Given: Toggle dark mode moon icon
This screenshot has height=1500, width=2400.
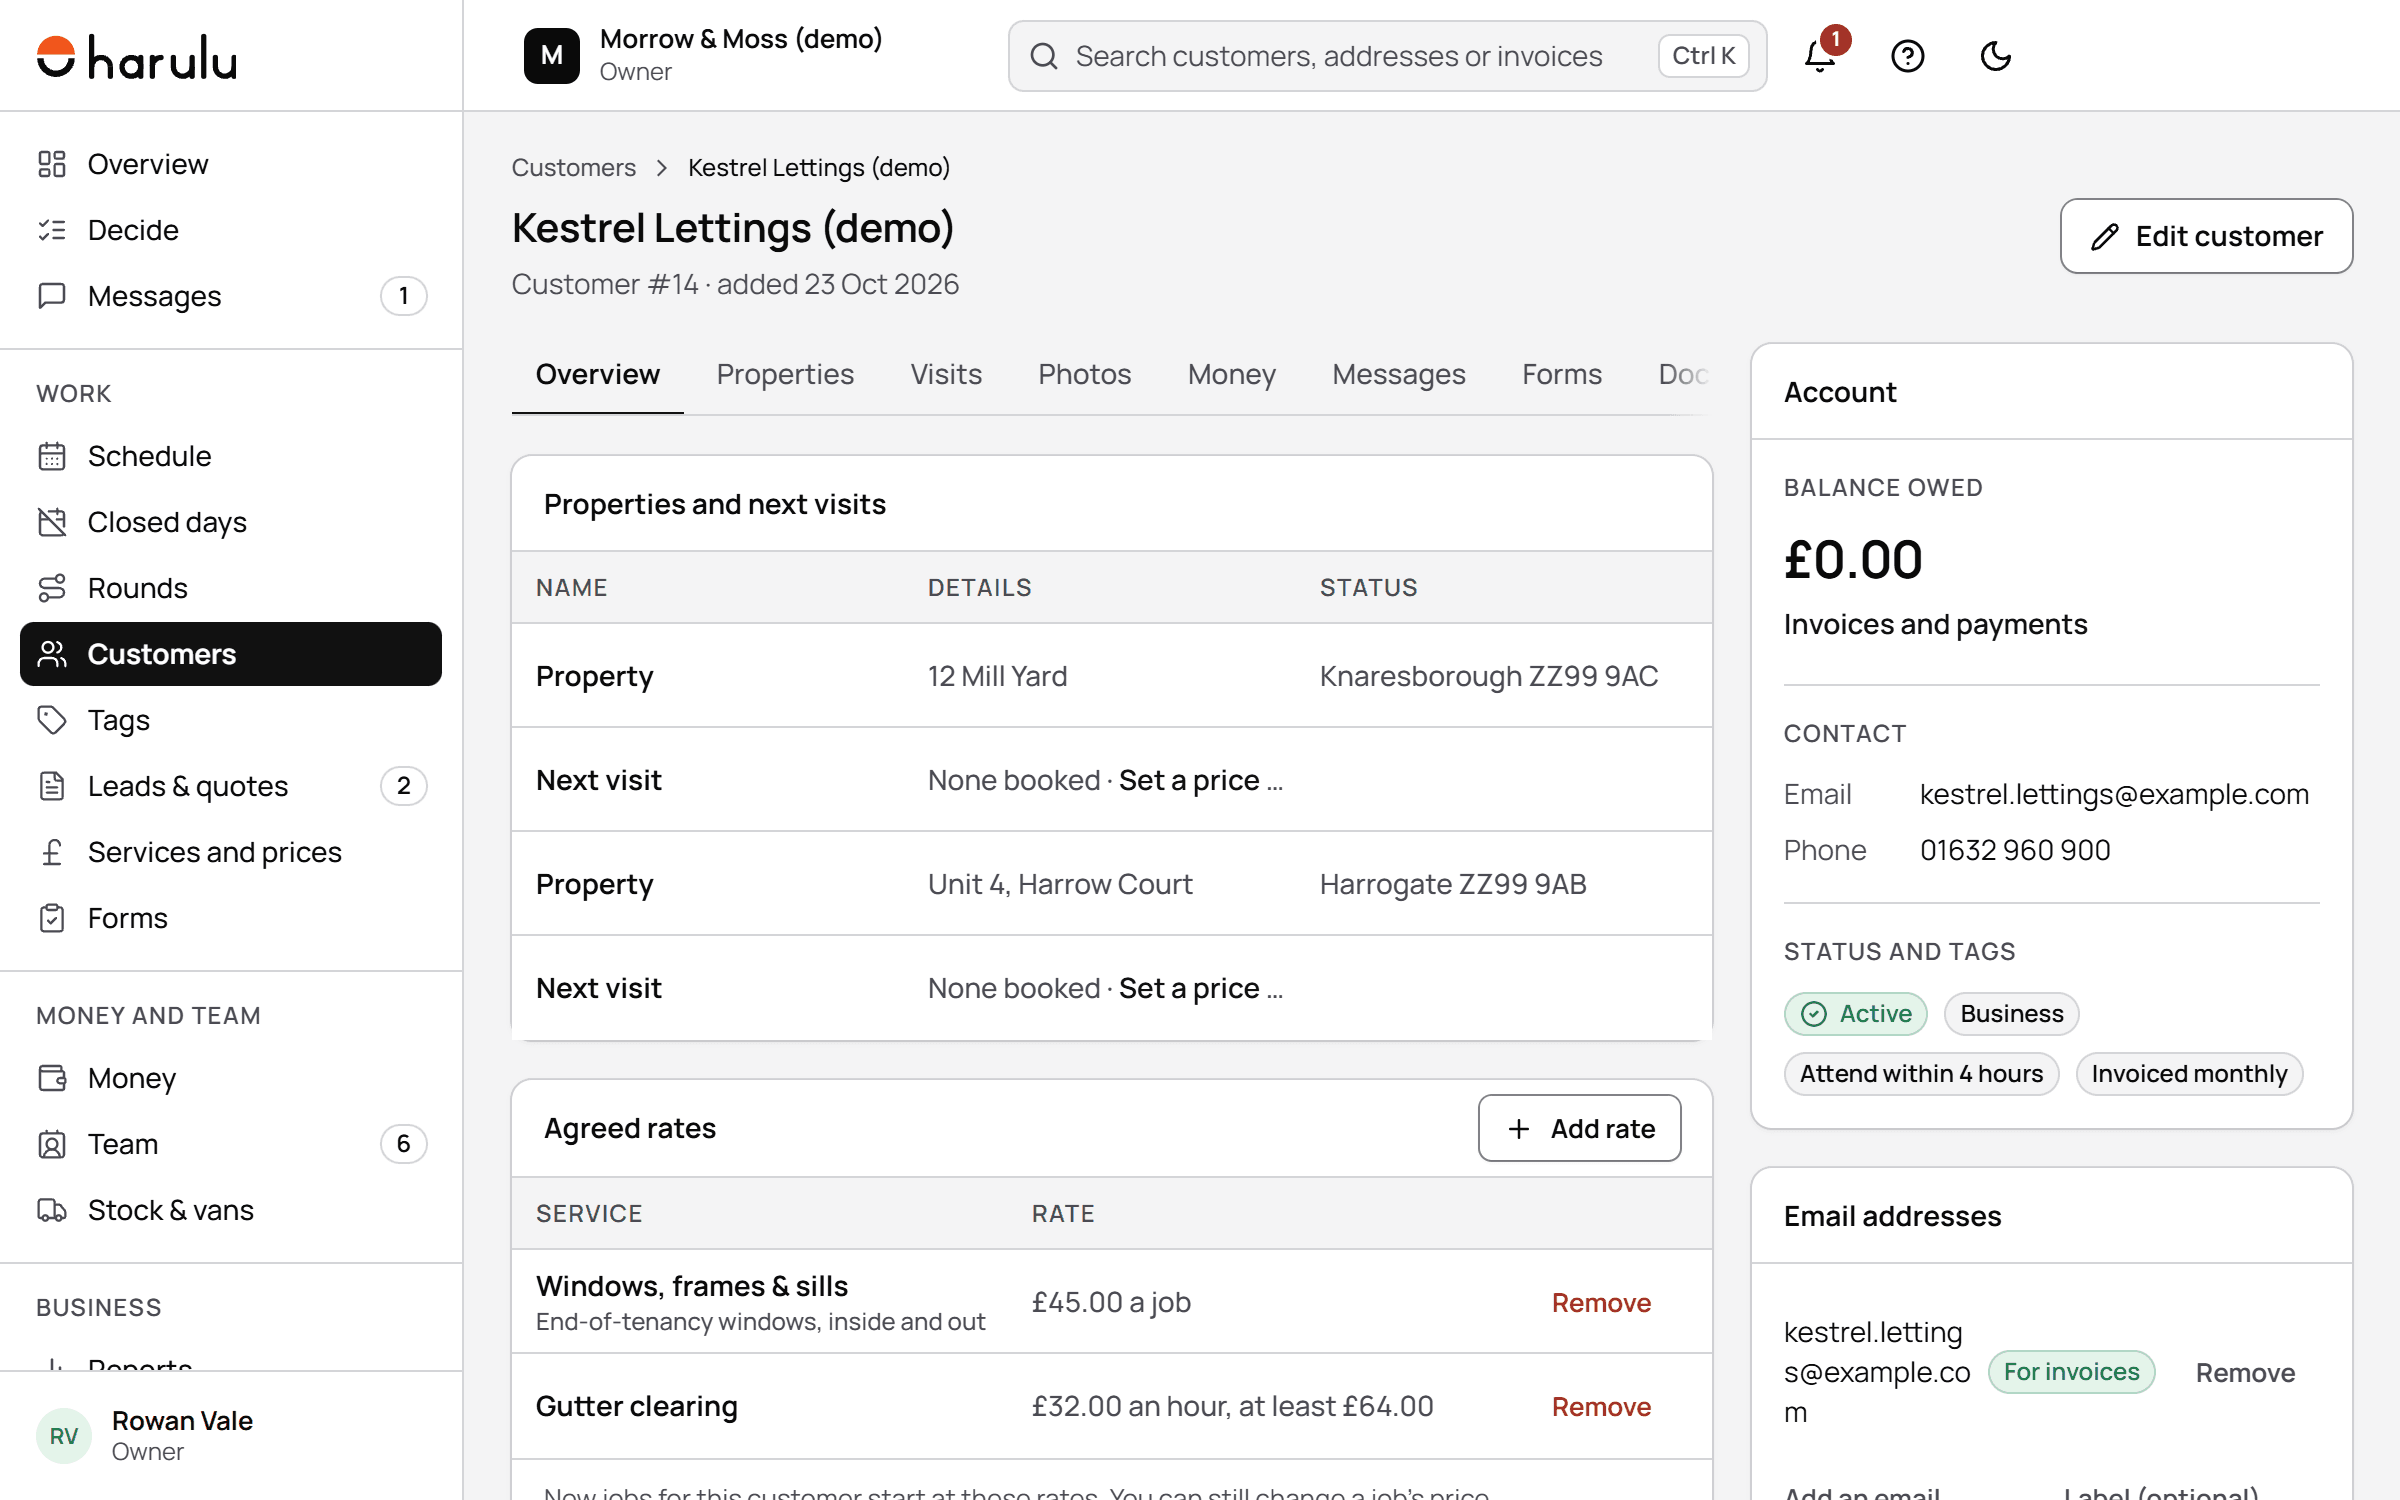Looking at the screenshot, I should [x=1995, y=56].
